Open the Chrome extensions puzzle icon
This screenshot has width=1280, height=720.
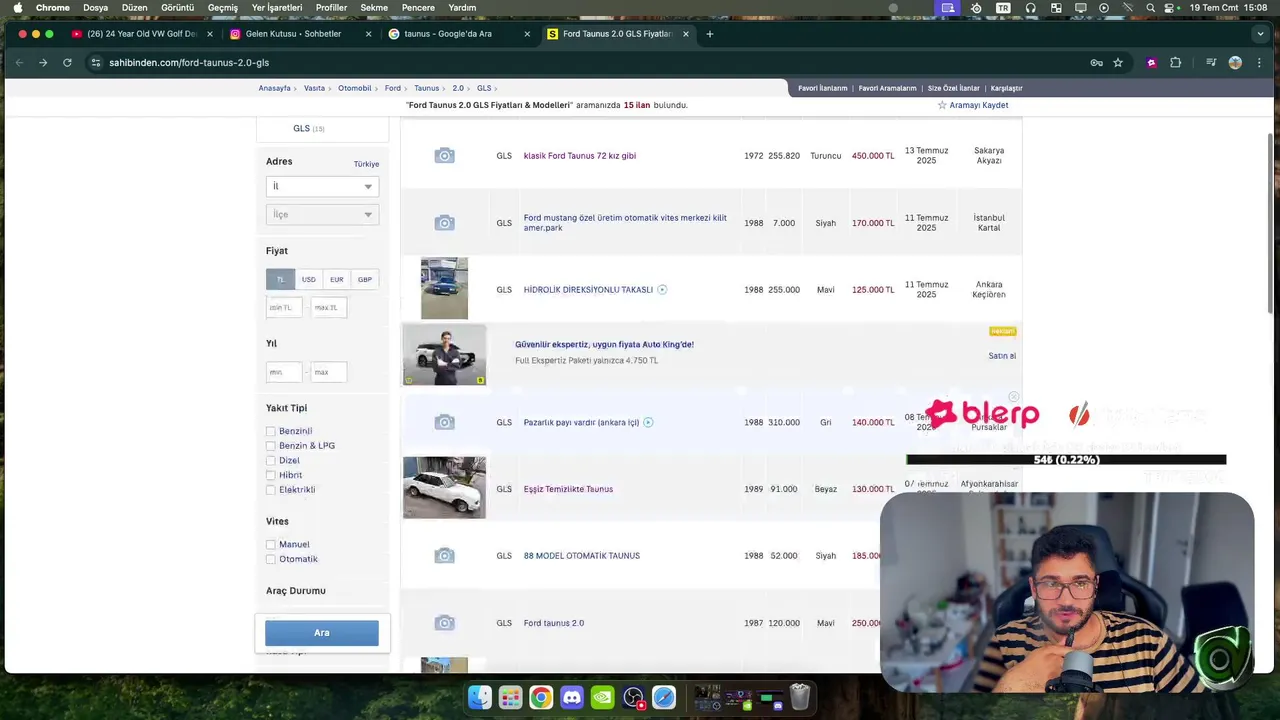(x=1175, y=62)
